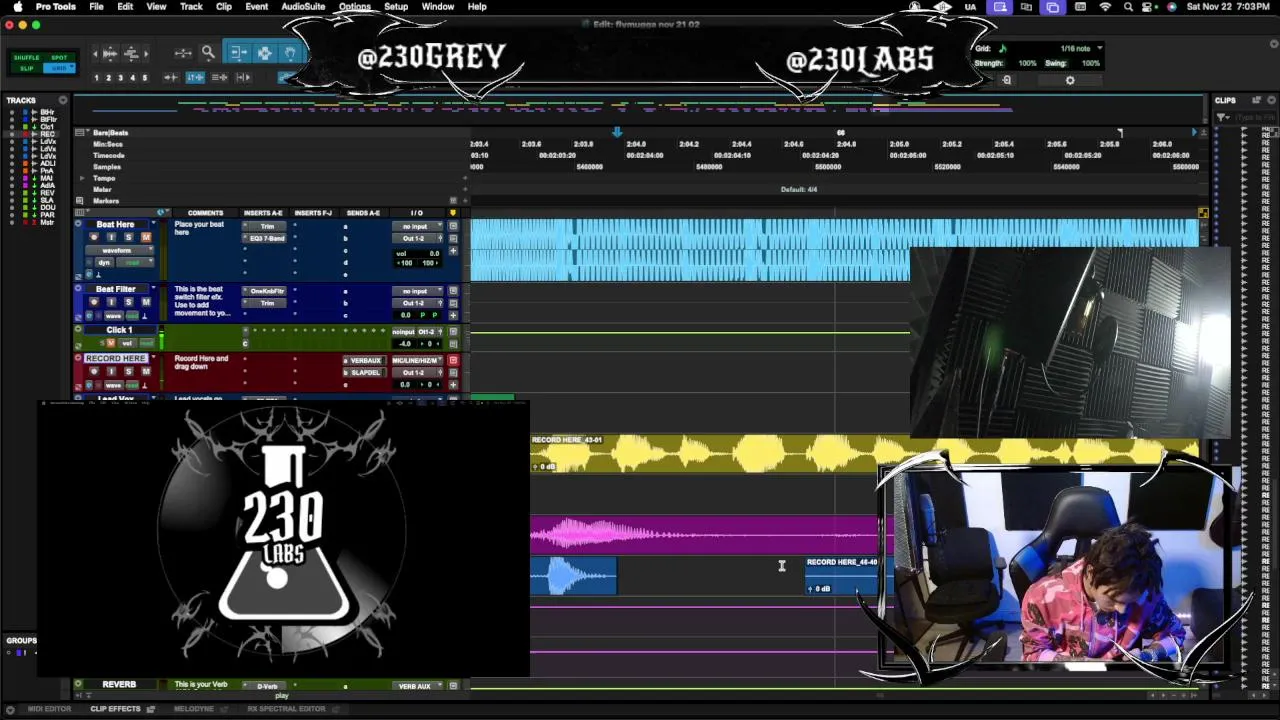This screenshot has width=1280, height=720.
Task: Toggle Tab to Transient button
Action: (x=171, y=77)
